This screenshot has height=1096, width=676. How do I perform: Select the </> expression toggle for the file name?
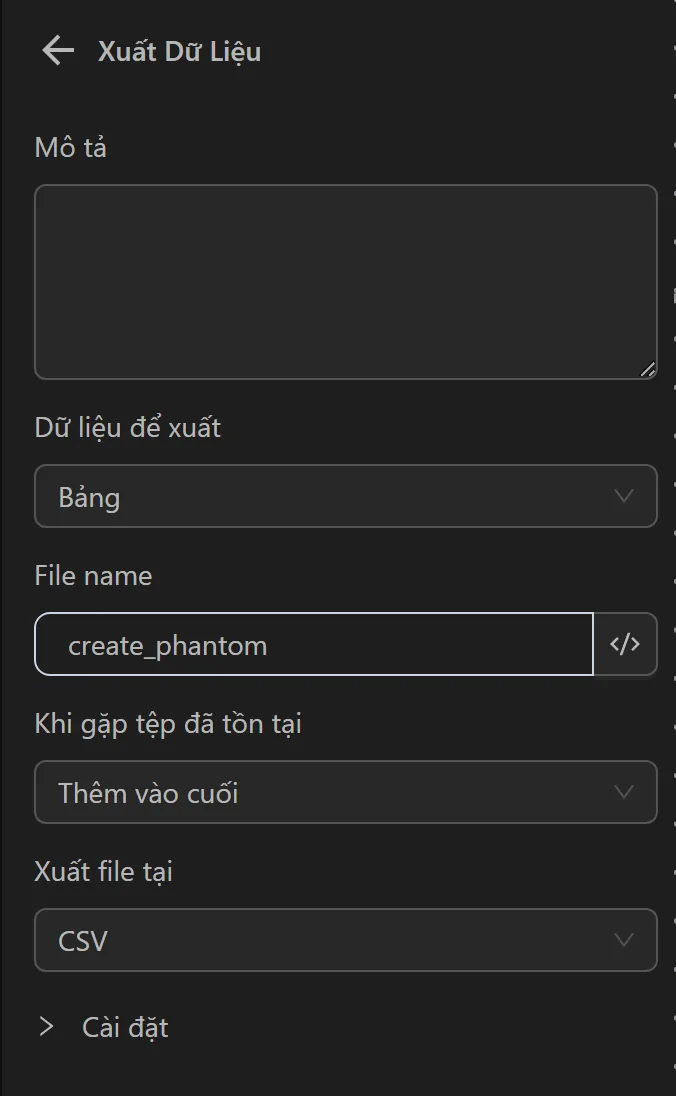coord(625,644)
